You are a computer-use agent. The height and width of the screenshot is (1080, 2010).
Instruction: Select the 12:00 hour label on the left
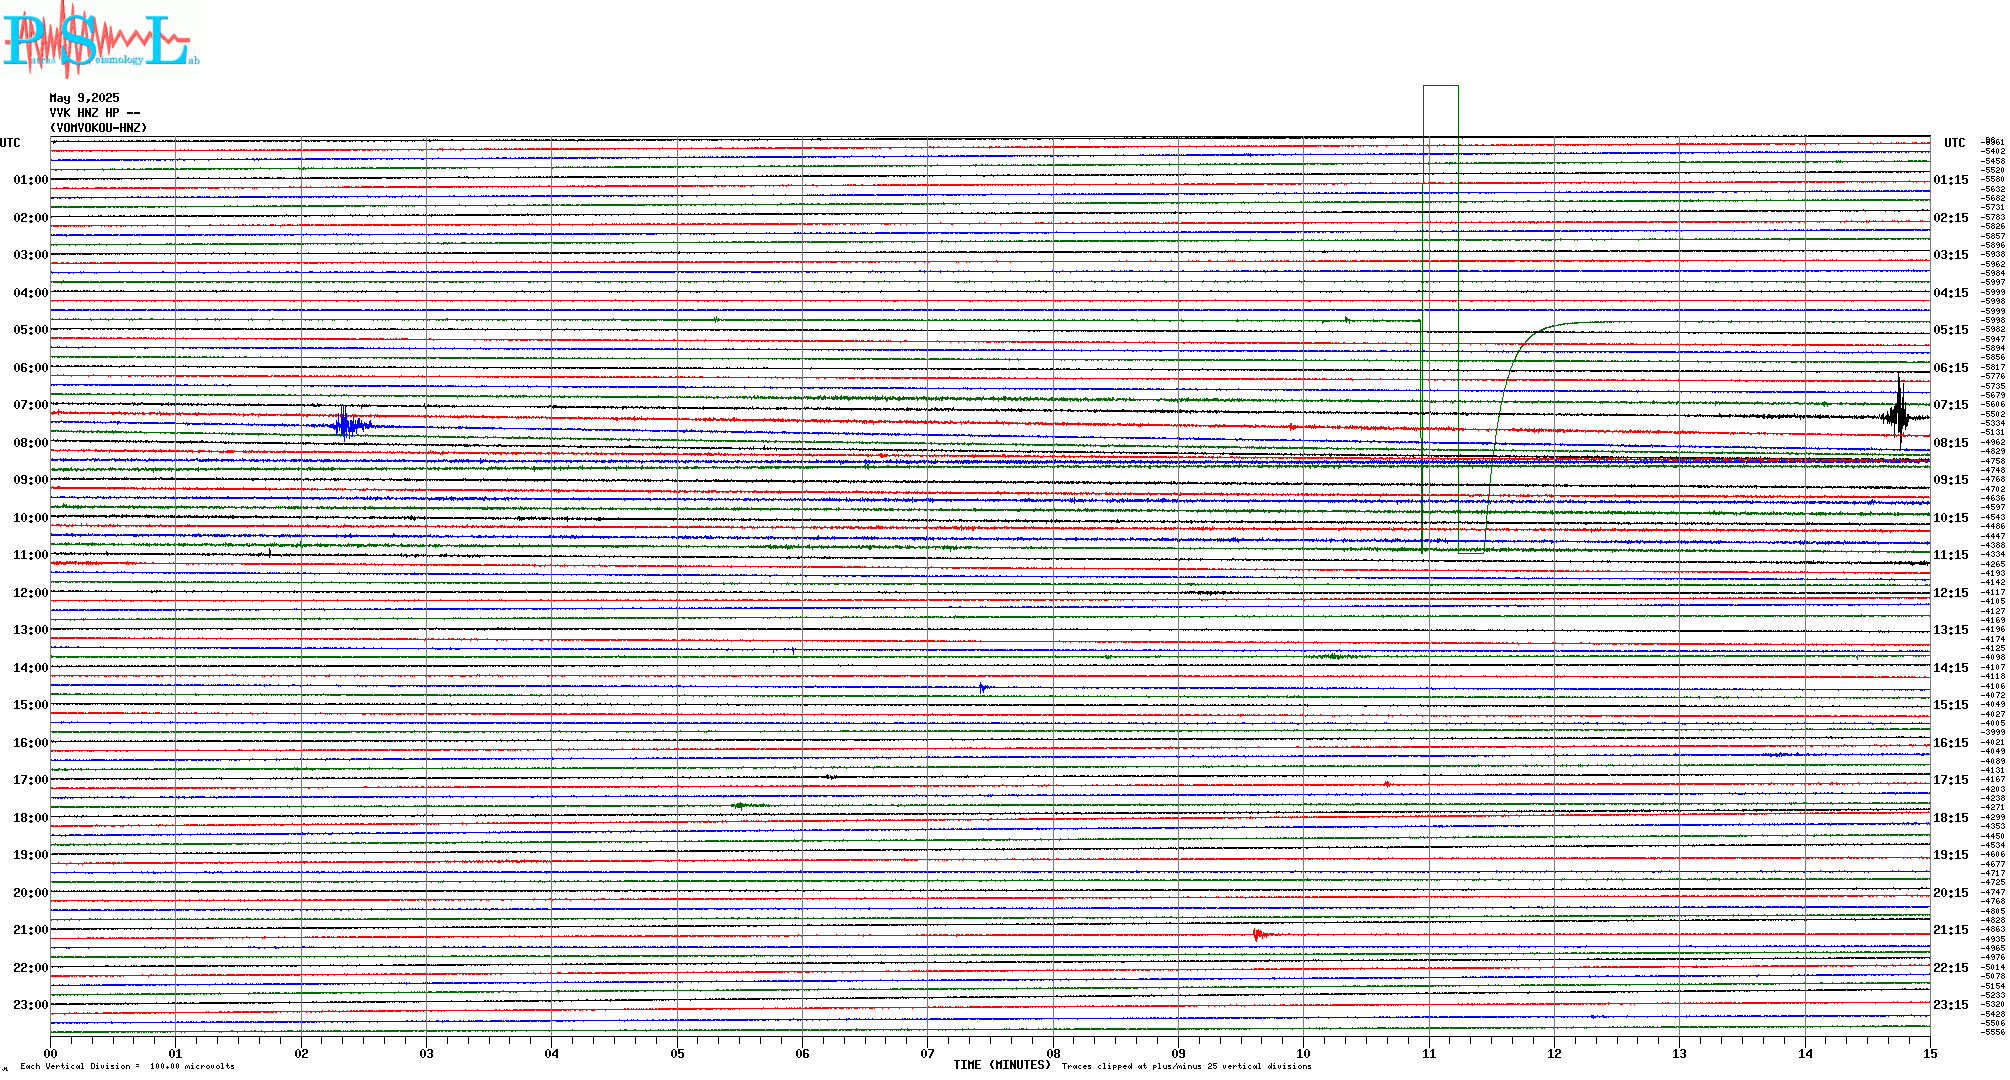point(30,593)
